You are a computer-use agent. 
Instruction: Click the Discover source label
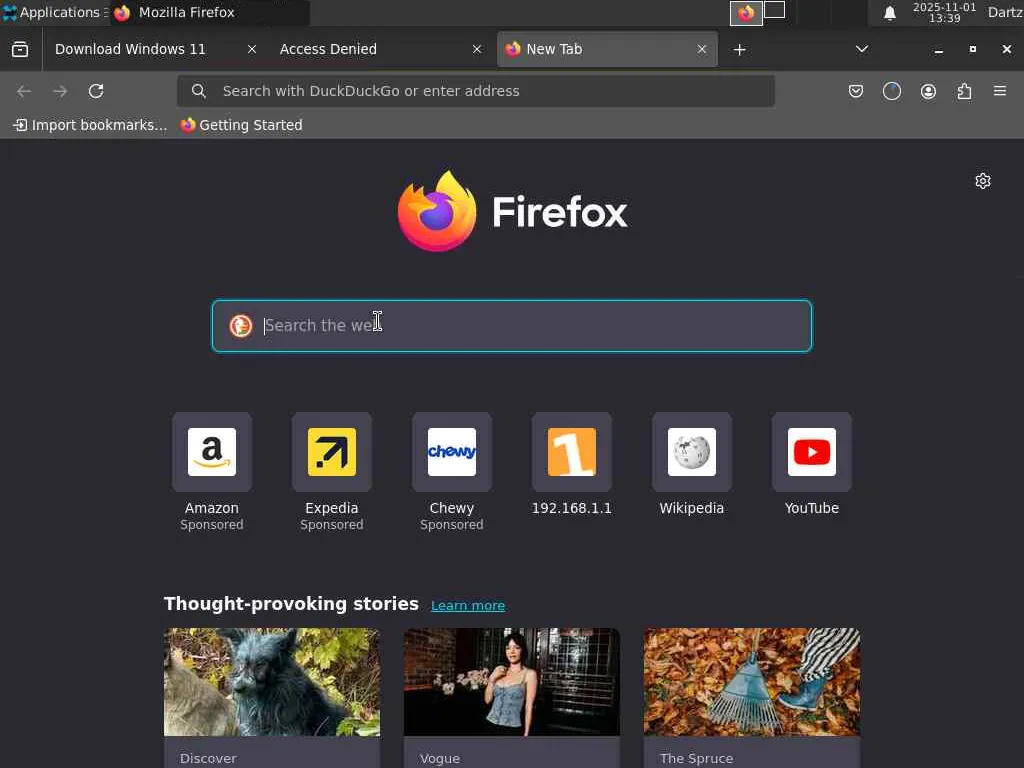pos(208,758)
